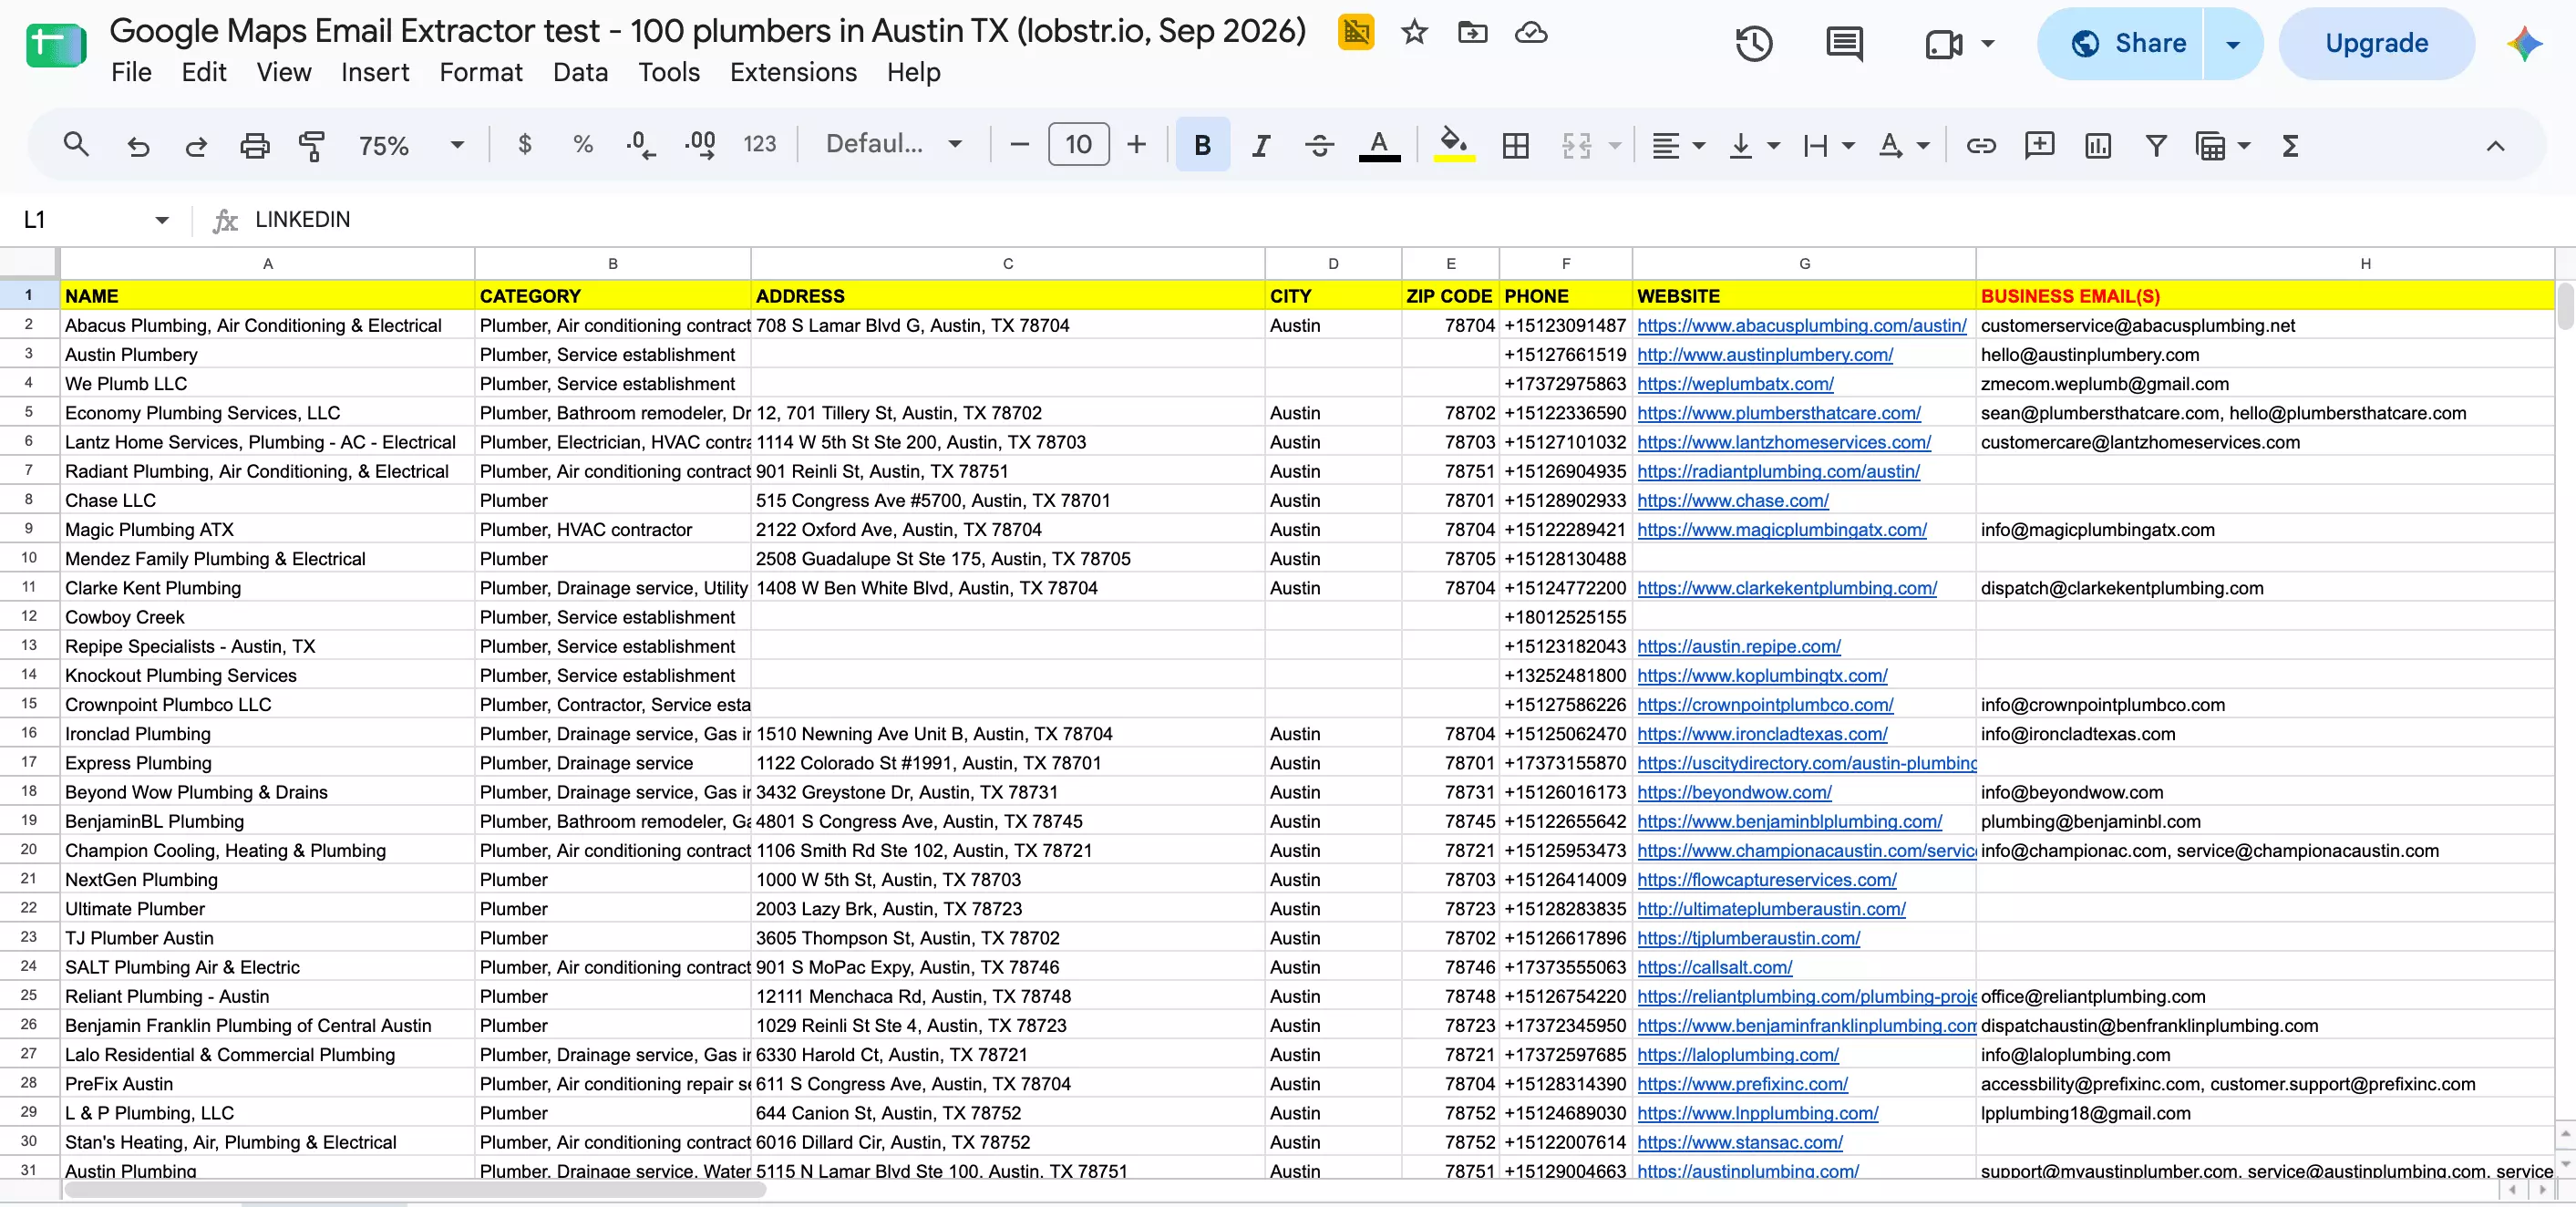Open the Data menu
This screenshot has height=1207, width=2576.
(580, 73)
